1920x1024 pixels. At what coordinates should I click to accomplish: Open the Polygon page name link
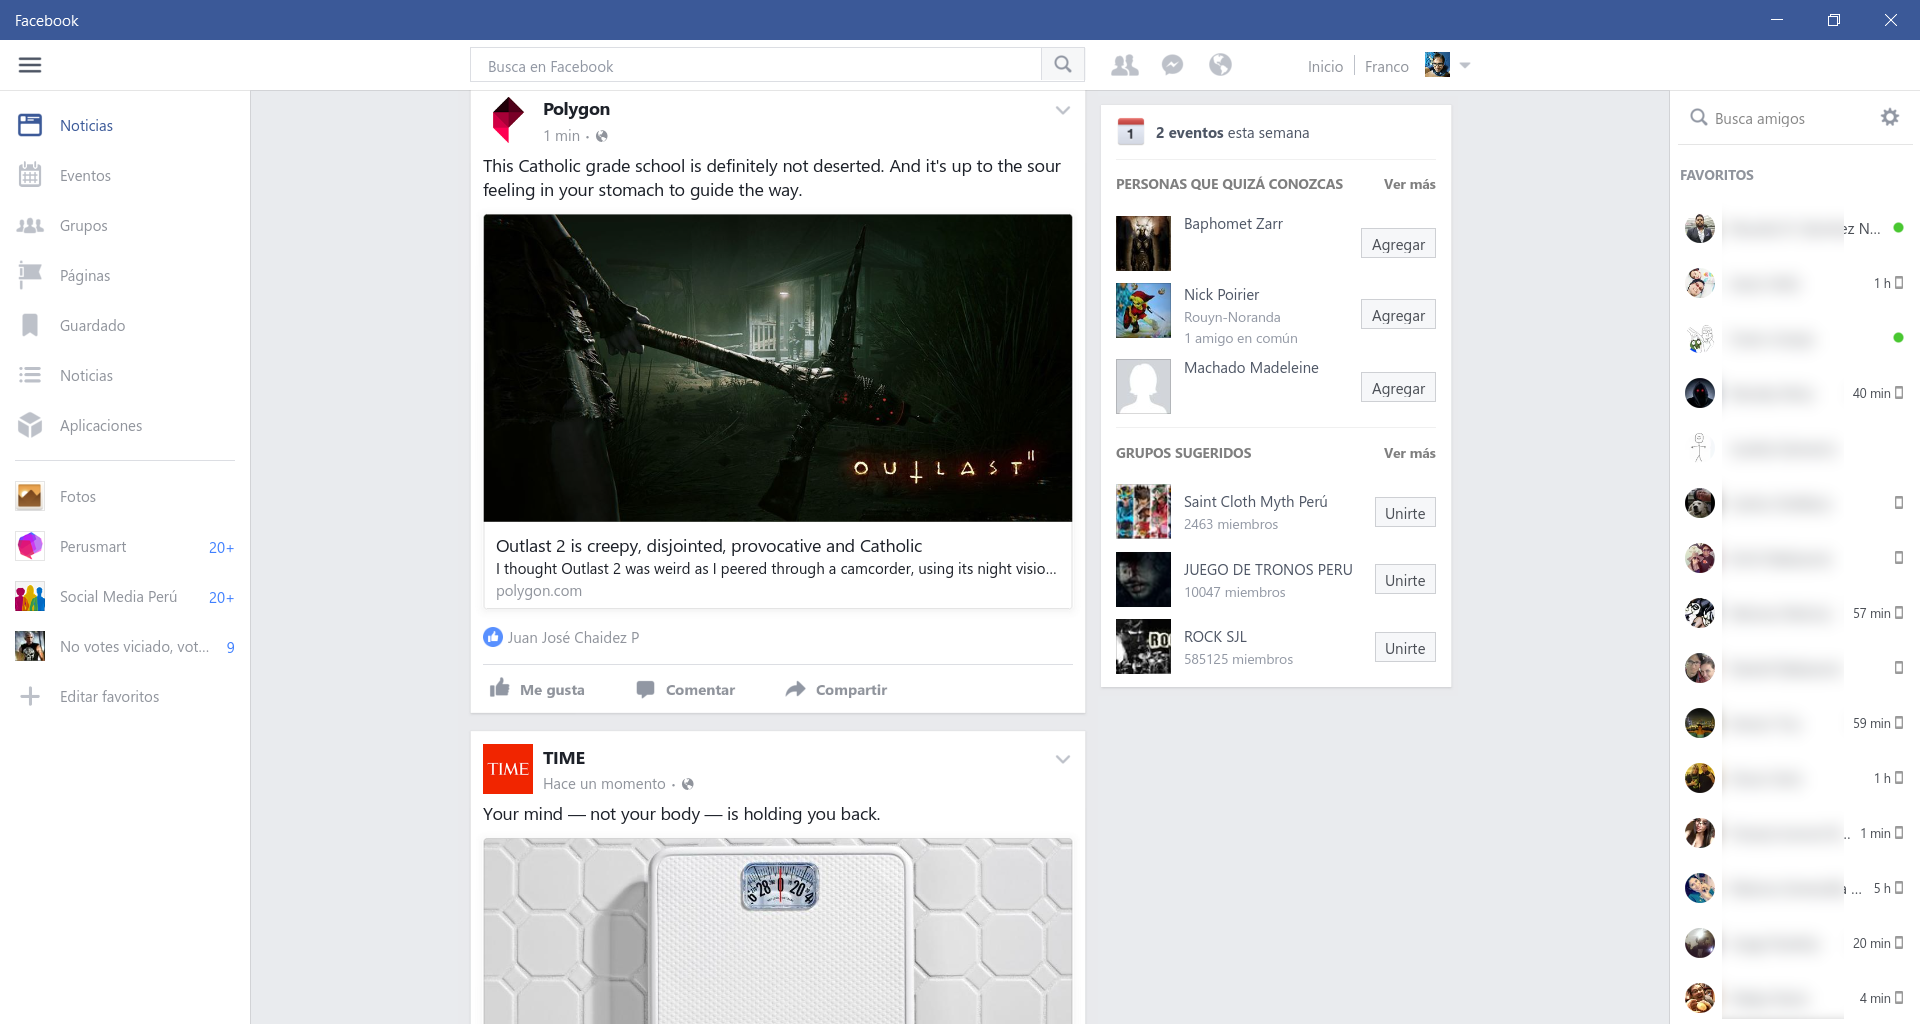pos(576,109)
